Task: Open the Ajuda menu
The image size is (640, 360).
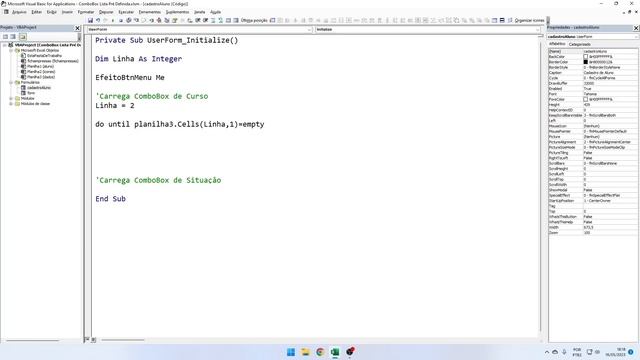Action: (215, 12)
